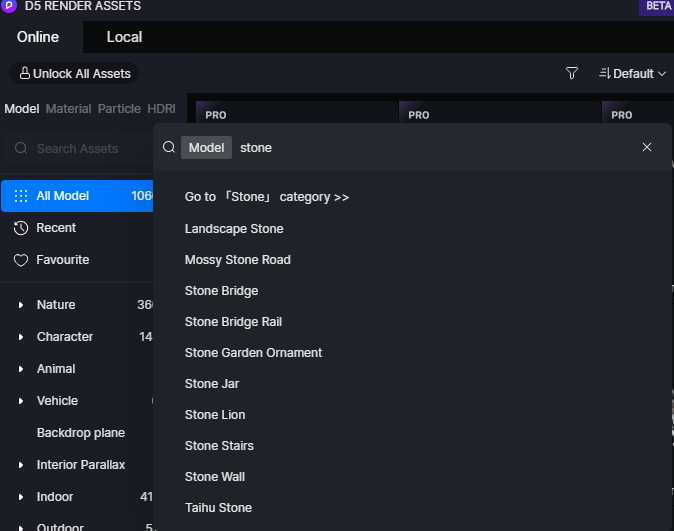Click the D5 Render logo icon

pyautogui.click(x=9, y=6)
